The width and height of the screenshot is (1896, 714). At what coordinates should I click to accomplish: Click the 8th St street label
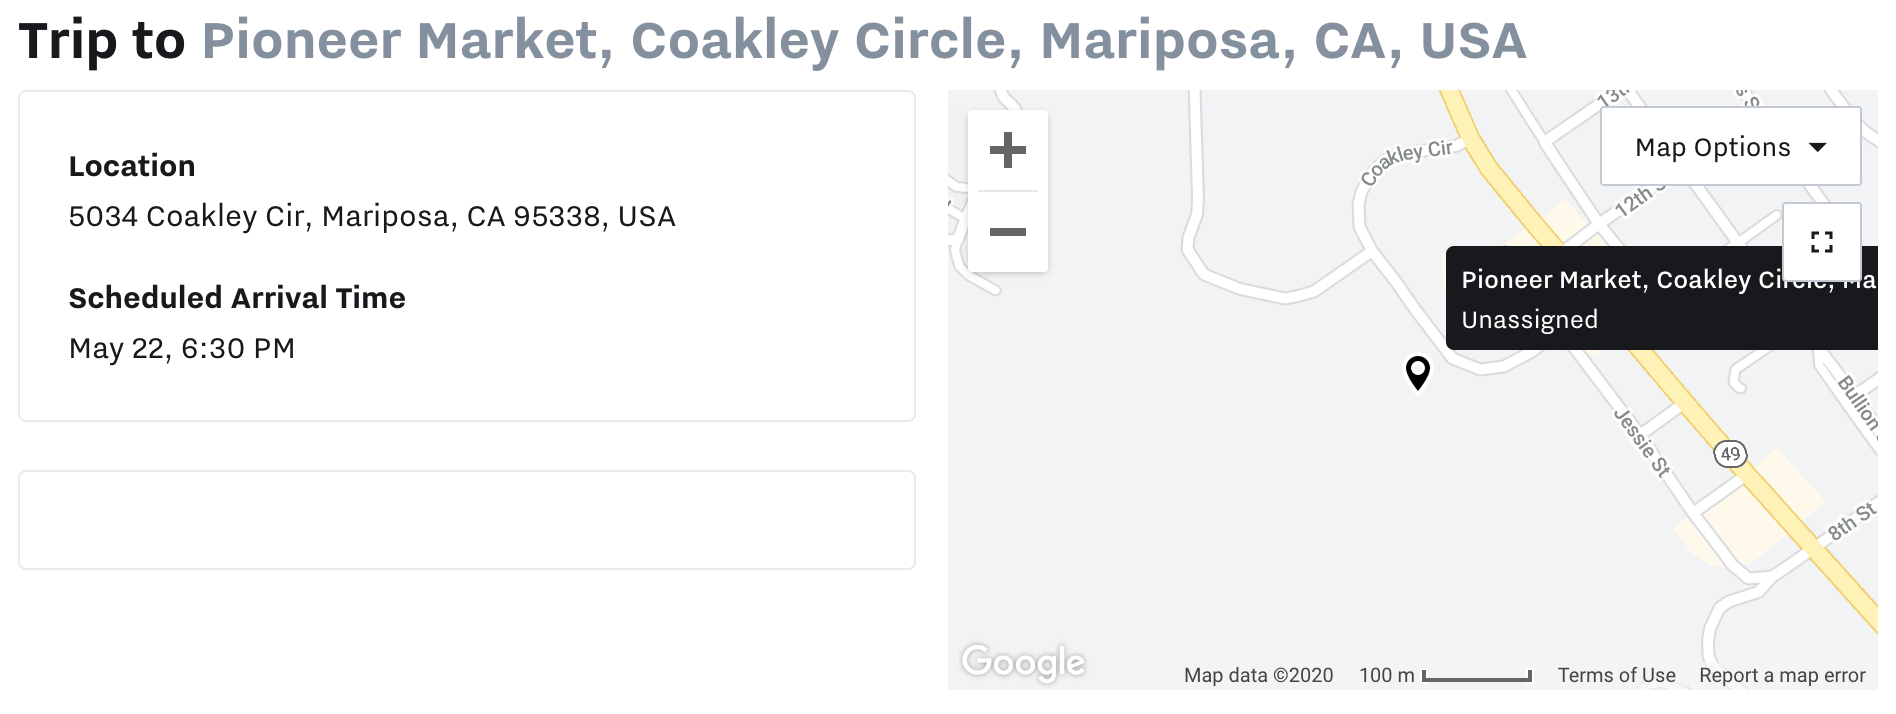click(1851, 522)
